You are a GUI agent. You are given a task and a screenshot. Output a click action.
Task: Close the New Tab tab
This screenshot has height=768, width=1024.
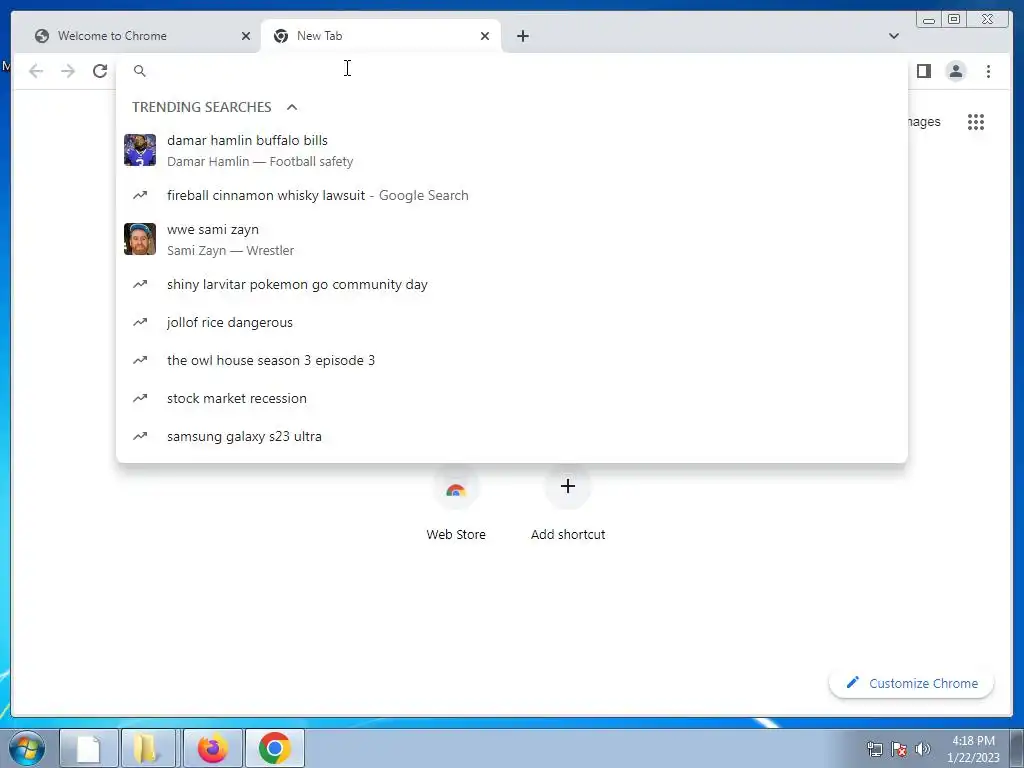(485, 36)
